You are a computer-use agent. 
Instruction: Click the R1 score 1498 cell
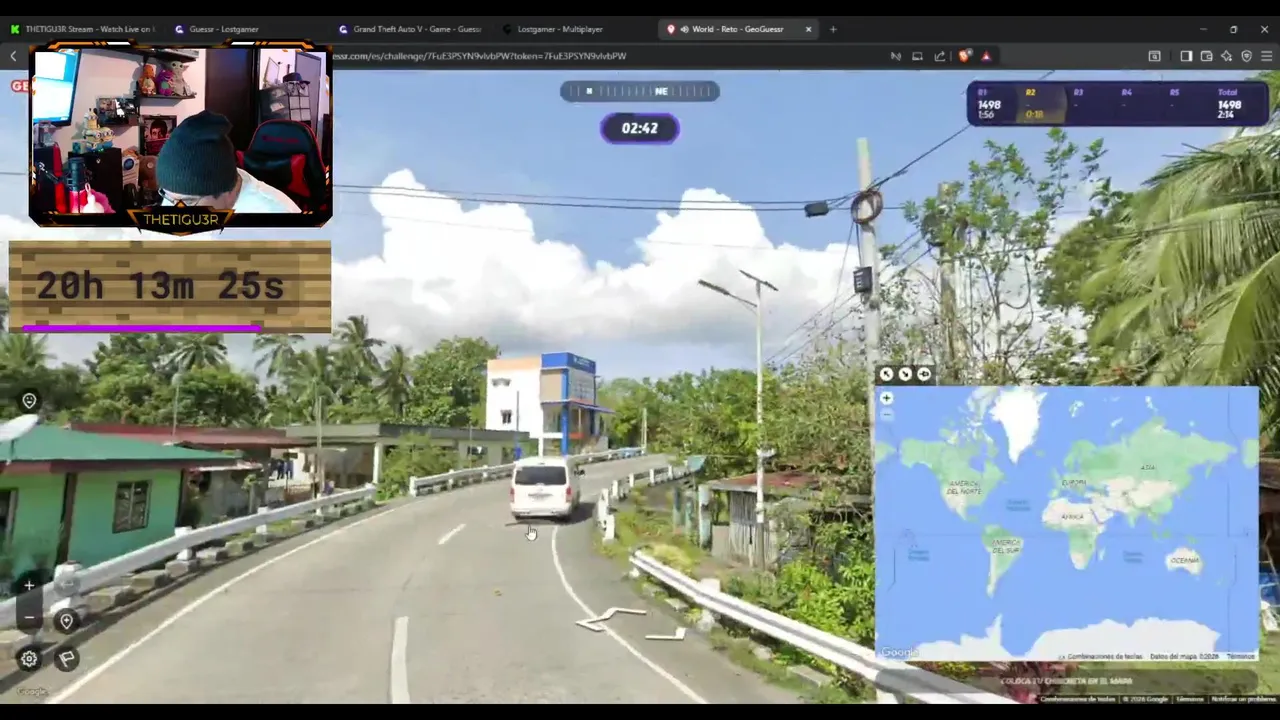tap(990, 104)
